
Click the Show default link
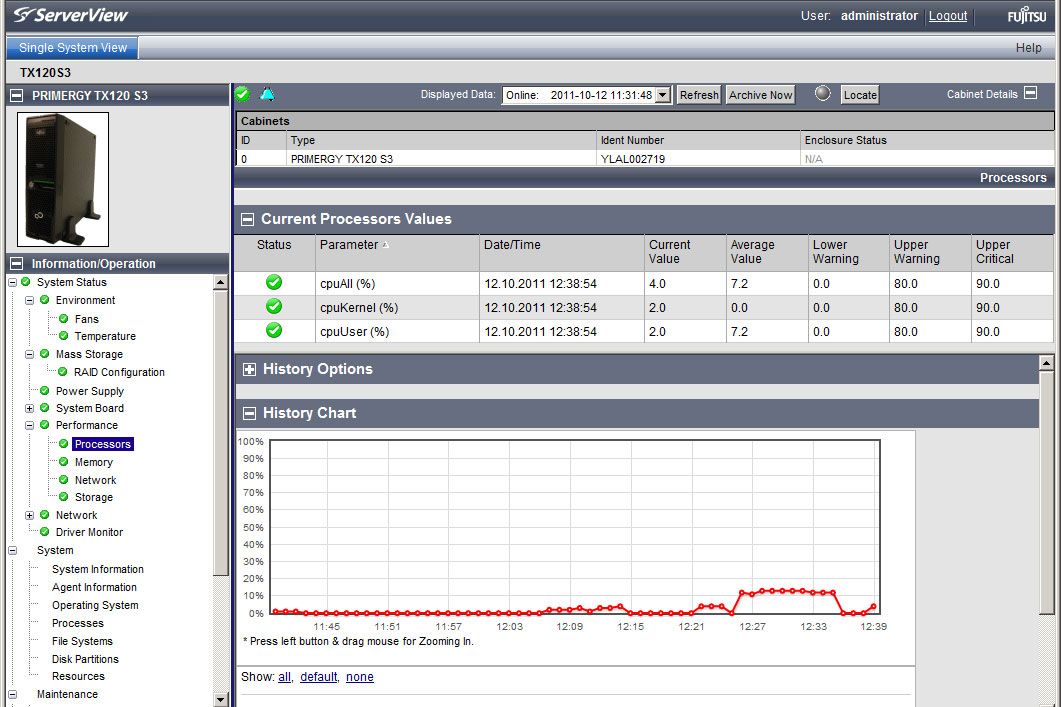coord(319,677)
